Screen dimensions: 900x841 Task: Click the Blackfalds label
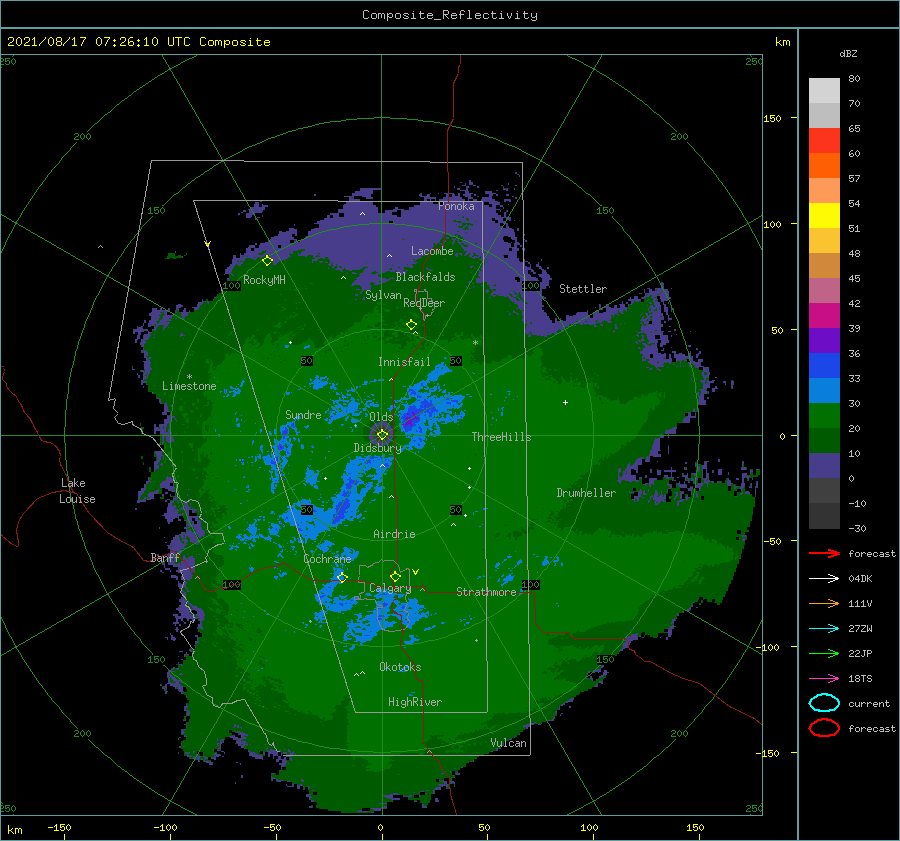point(425,277)
